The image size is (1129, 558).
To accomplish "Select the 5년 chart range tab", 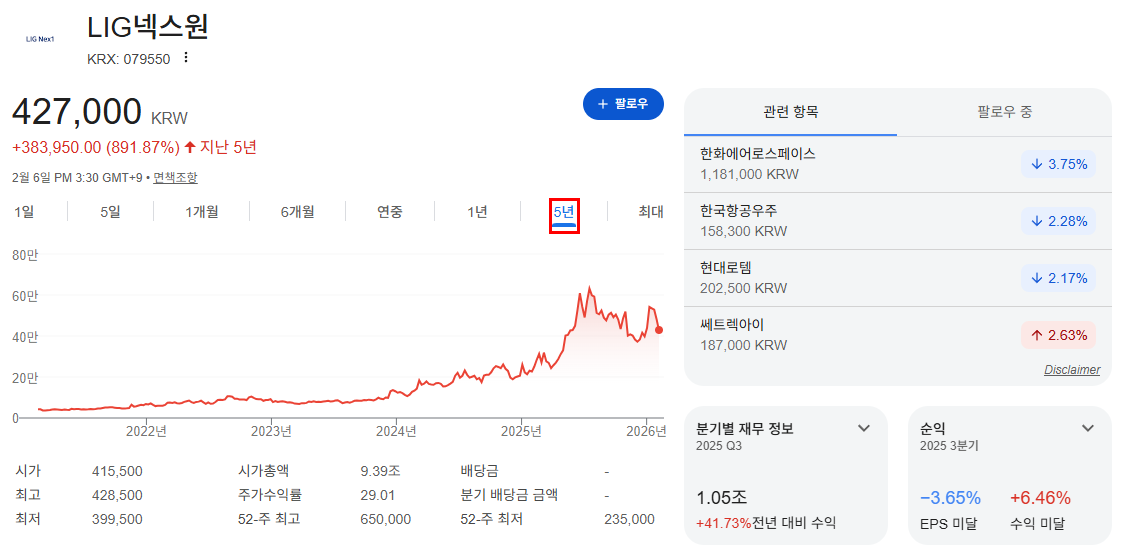I will pos(564,214).
